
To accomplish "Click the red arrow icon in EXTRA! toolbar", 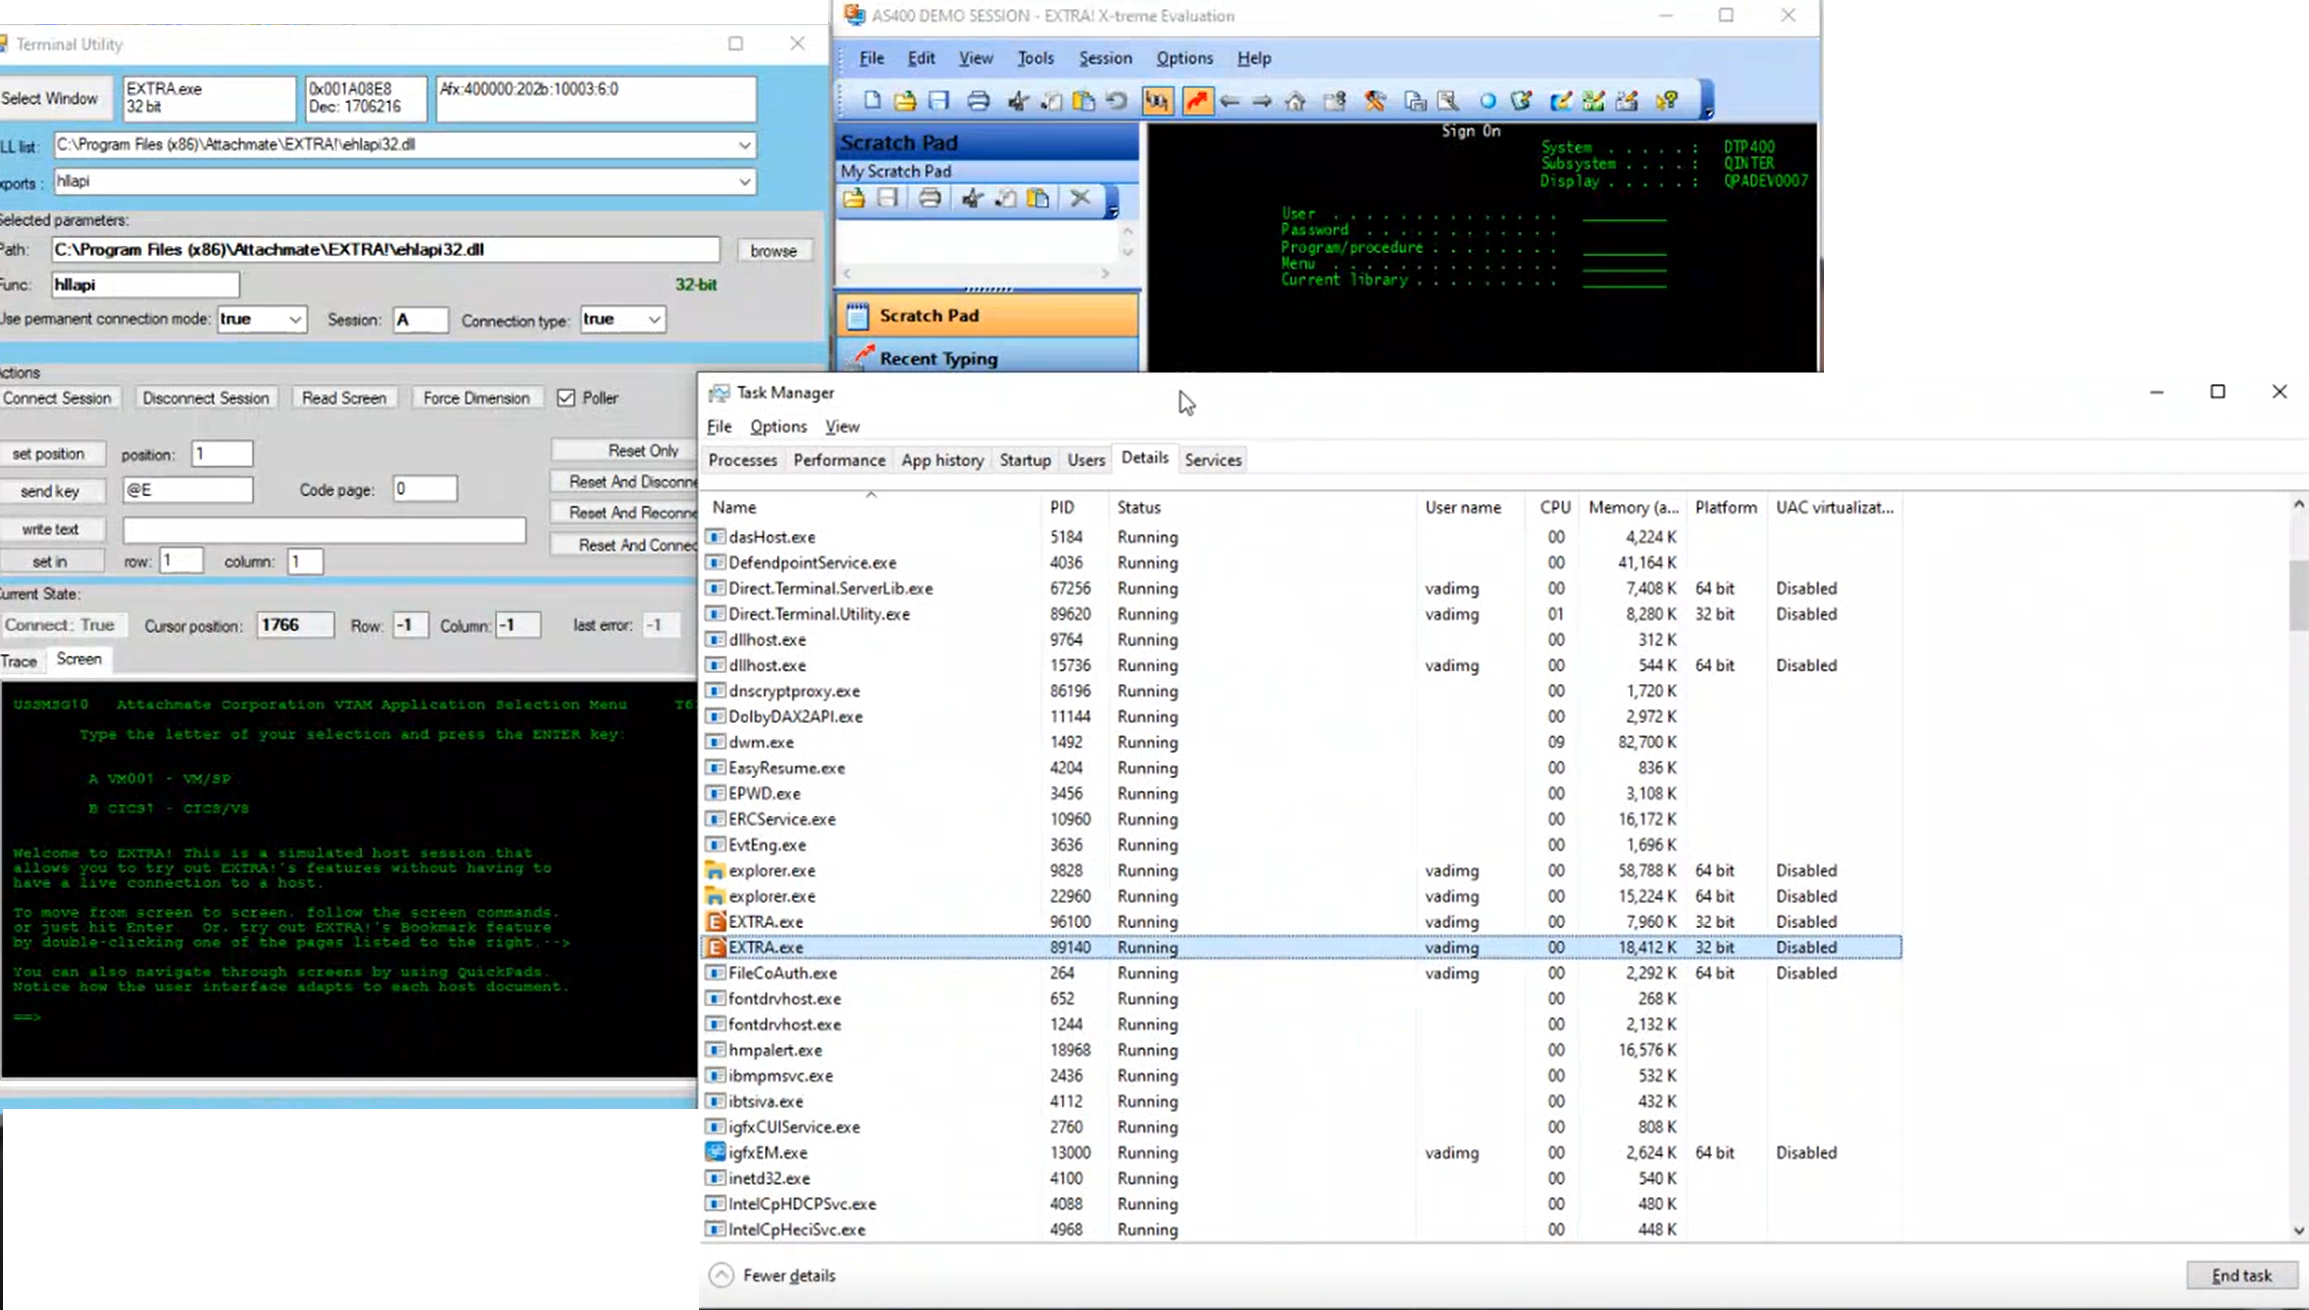I will 1197,100.
